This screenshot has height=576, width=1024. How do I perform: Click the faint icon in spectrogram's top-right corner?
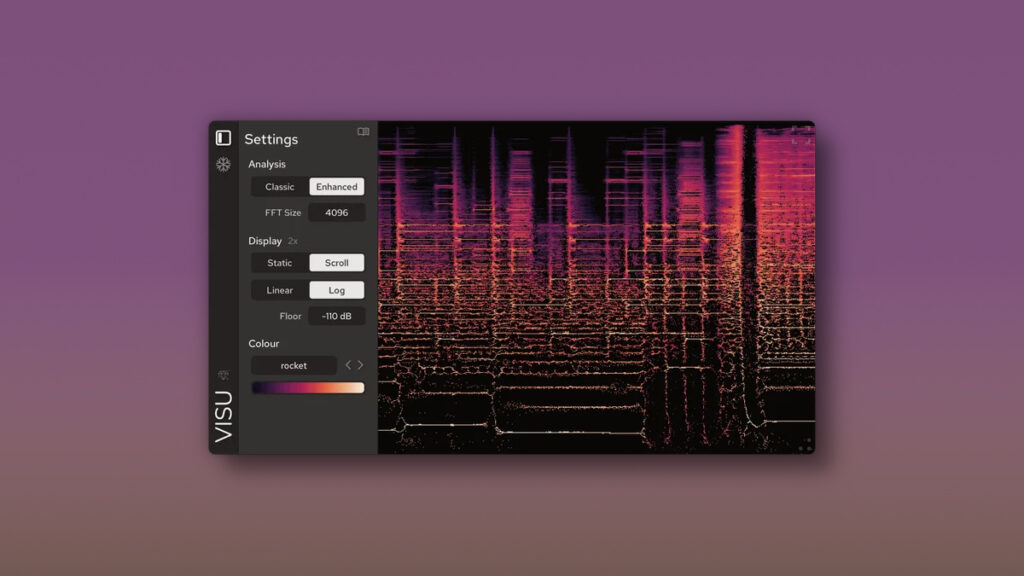803,132
